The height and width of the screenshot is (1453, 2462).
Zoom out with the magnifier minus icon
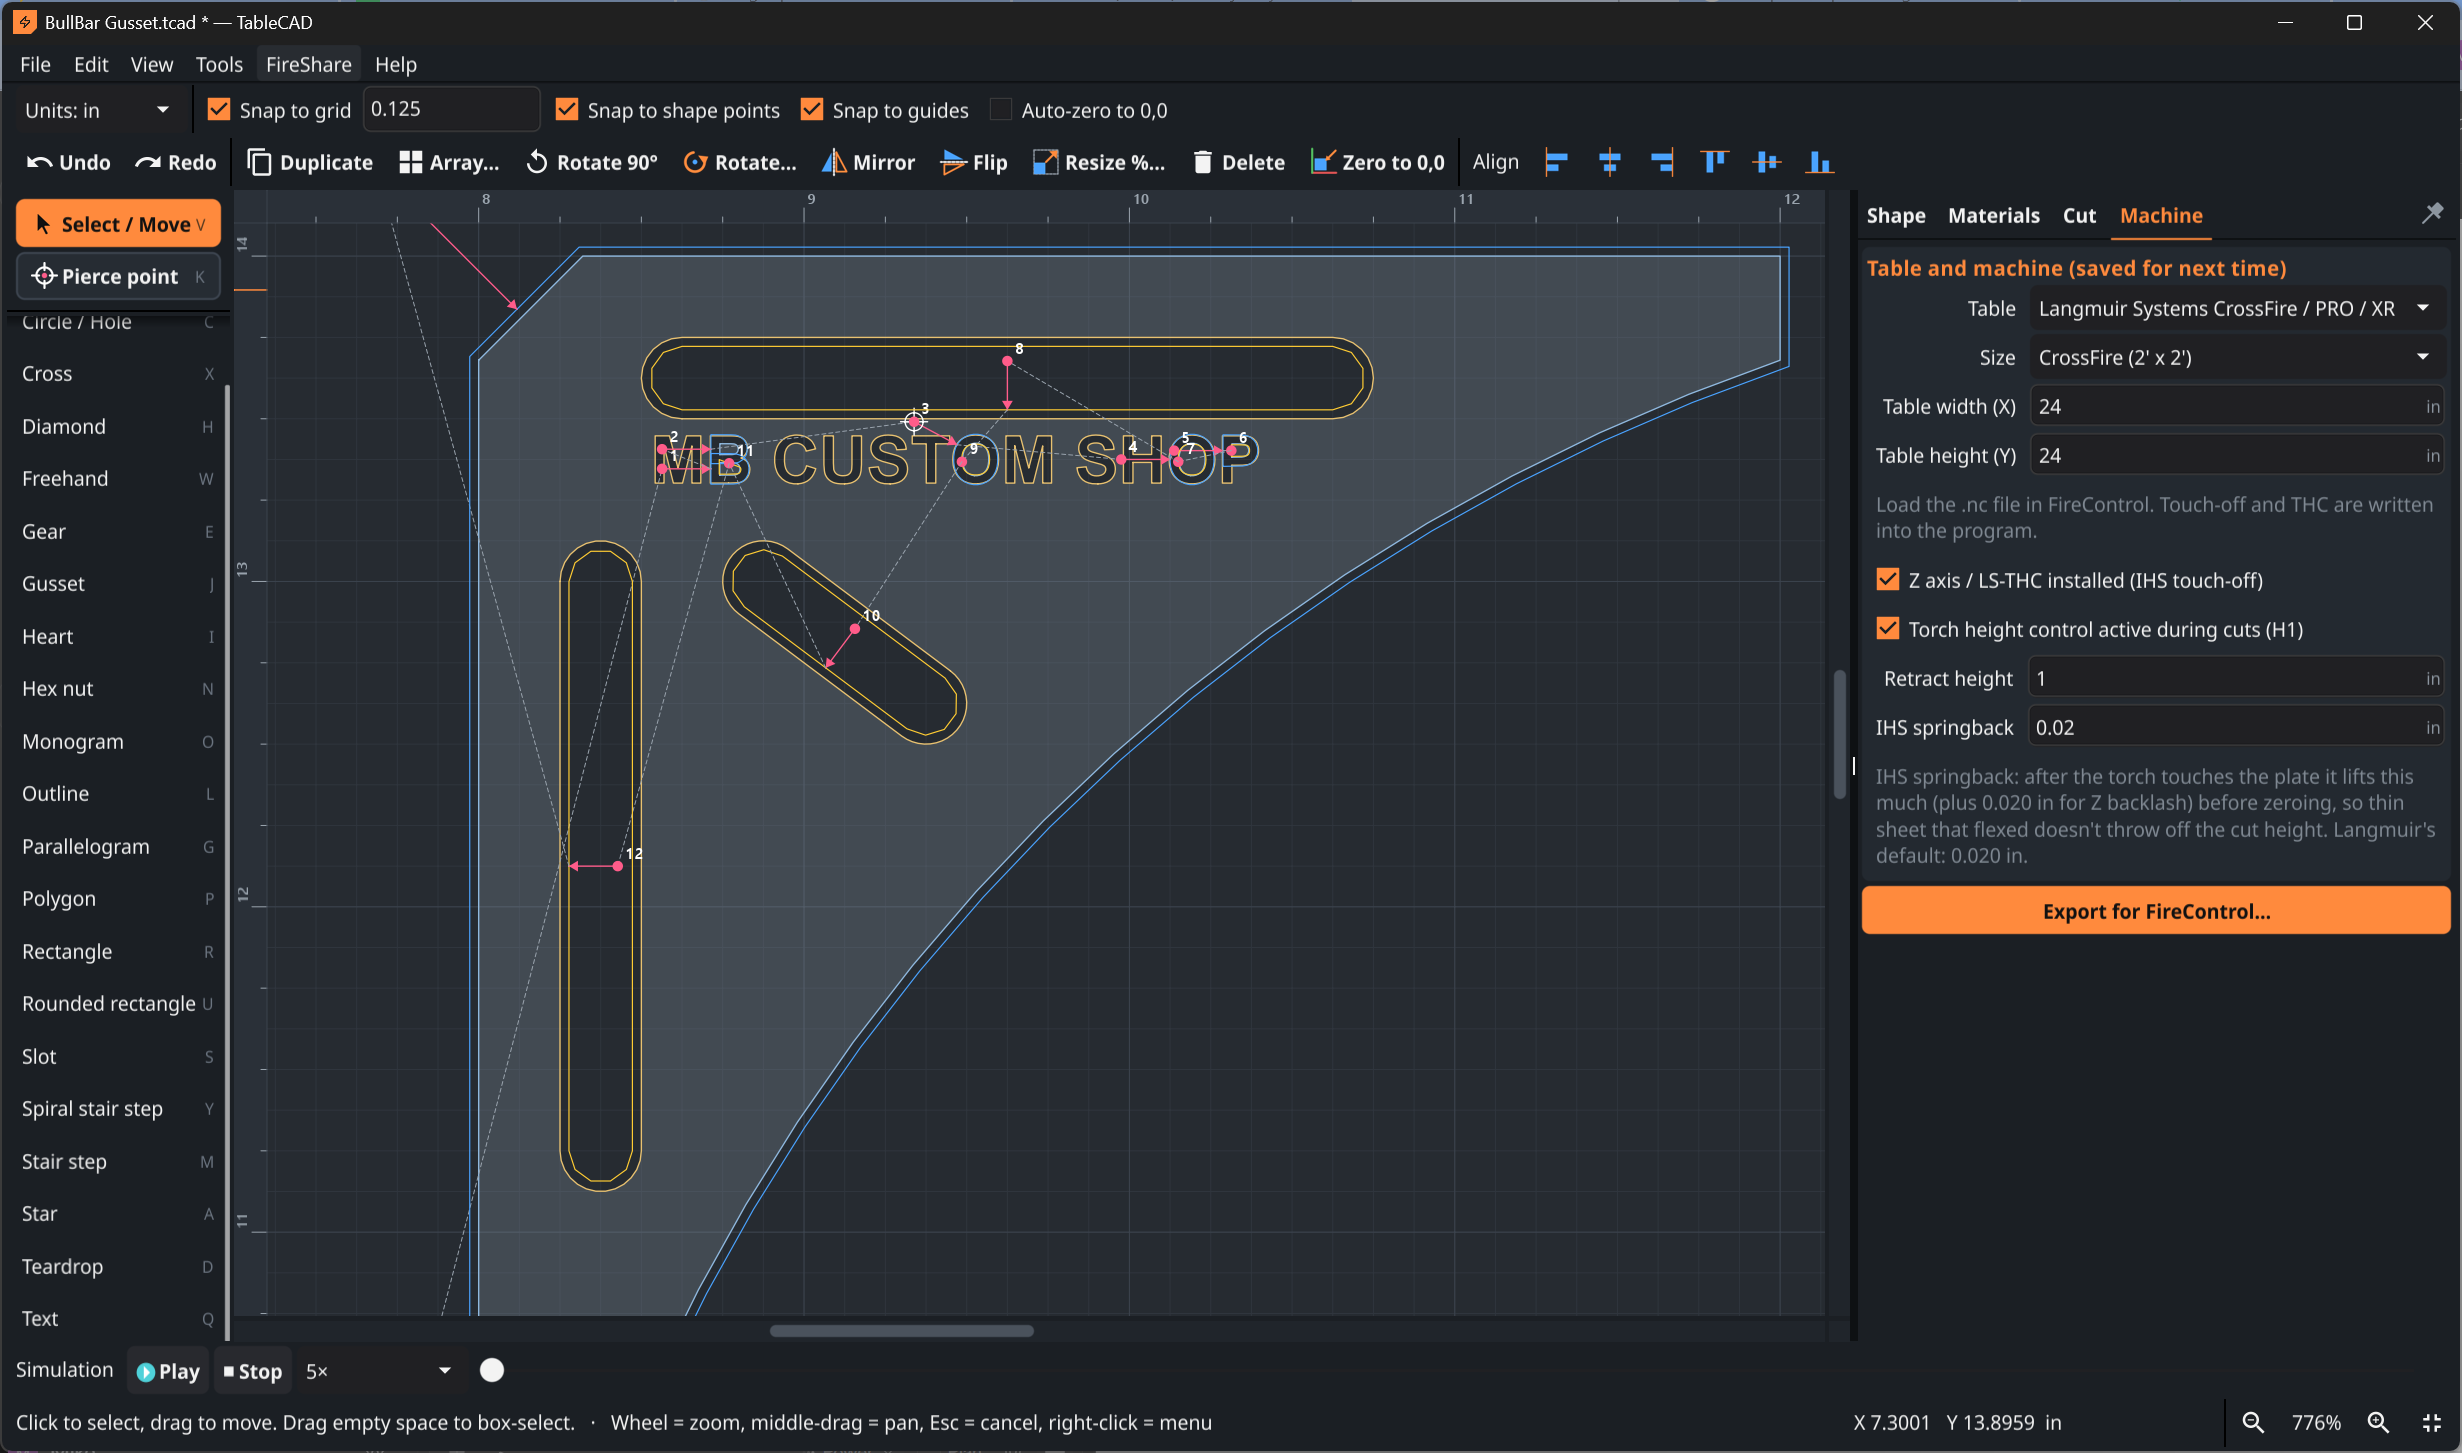2252,1422
